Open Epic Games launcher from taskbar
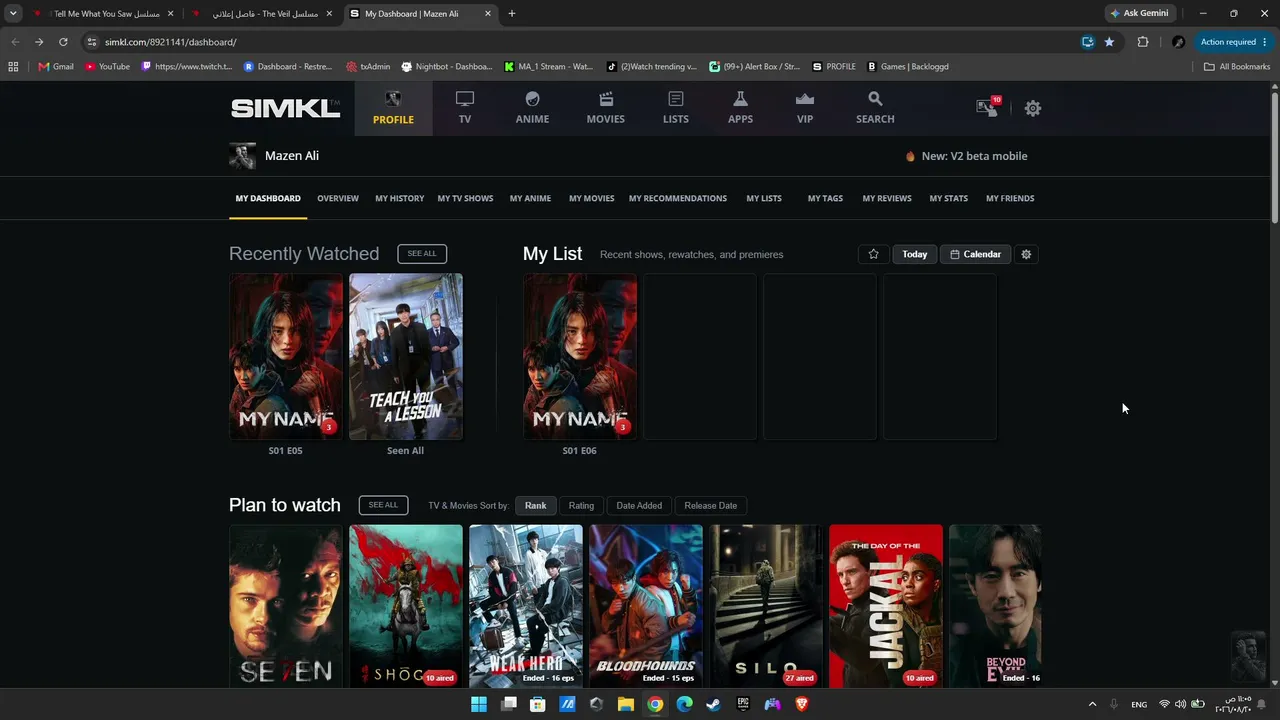1280x720 pixels. click(743, 704)
